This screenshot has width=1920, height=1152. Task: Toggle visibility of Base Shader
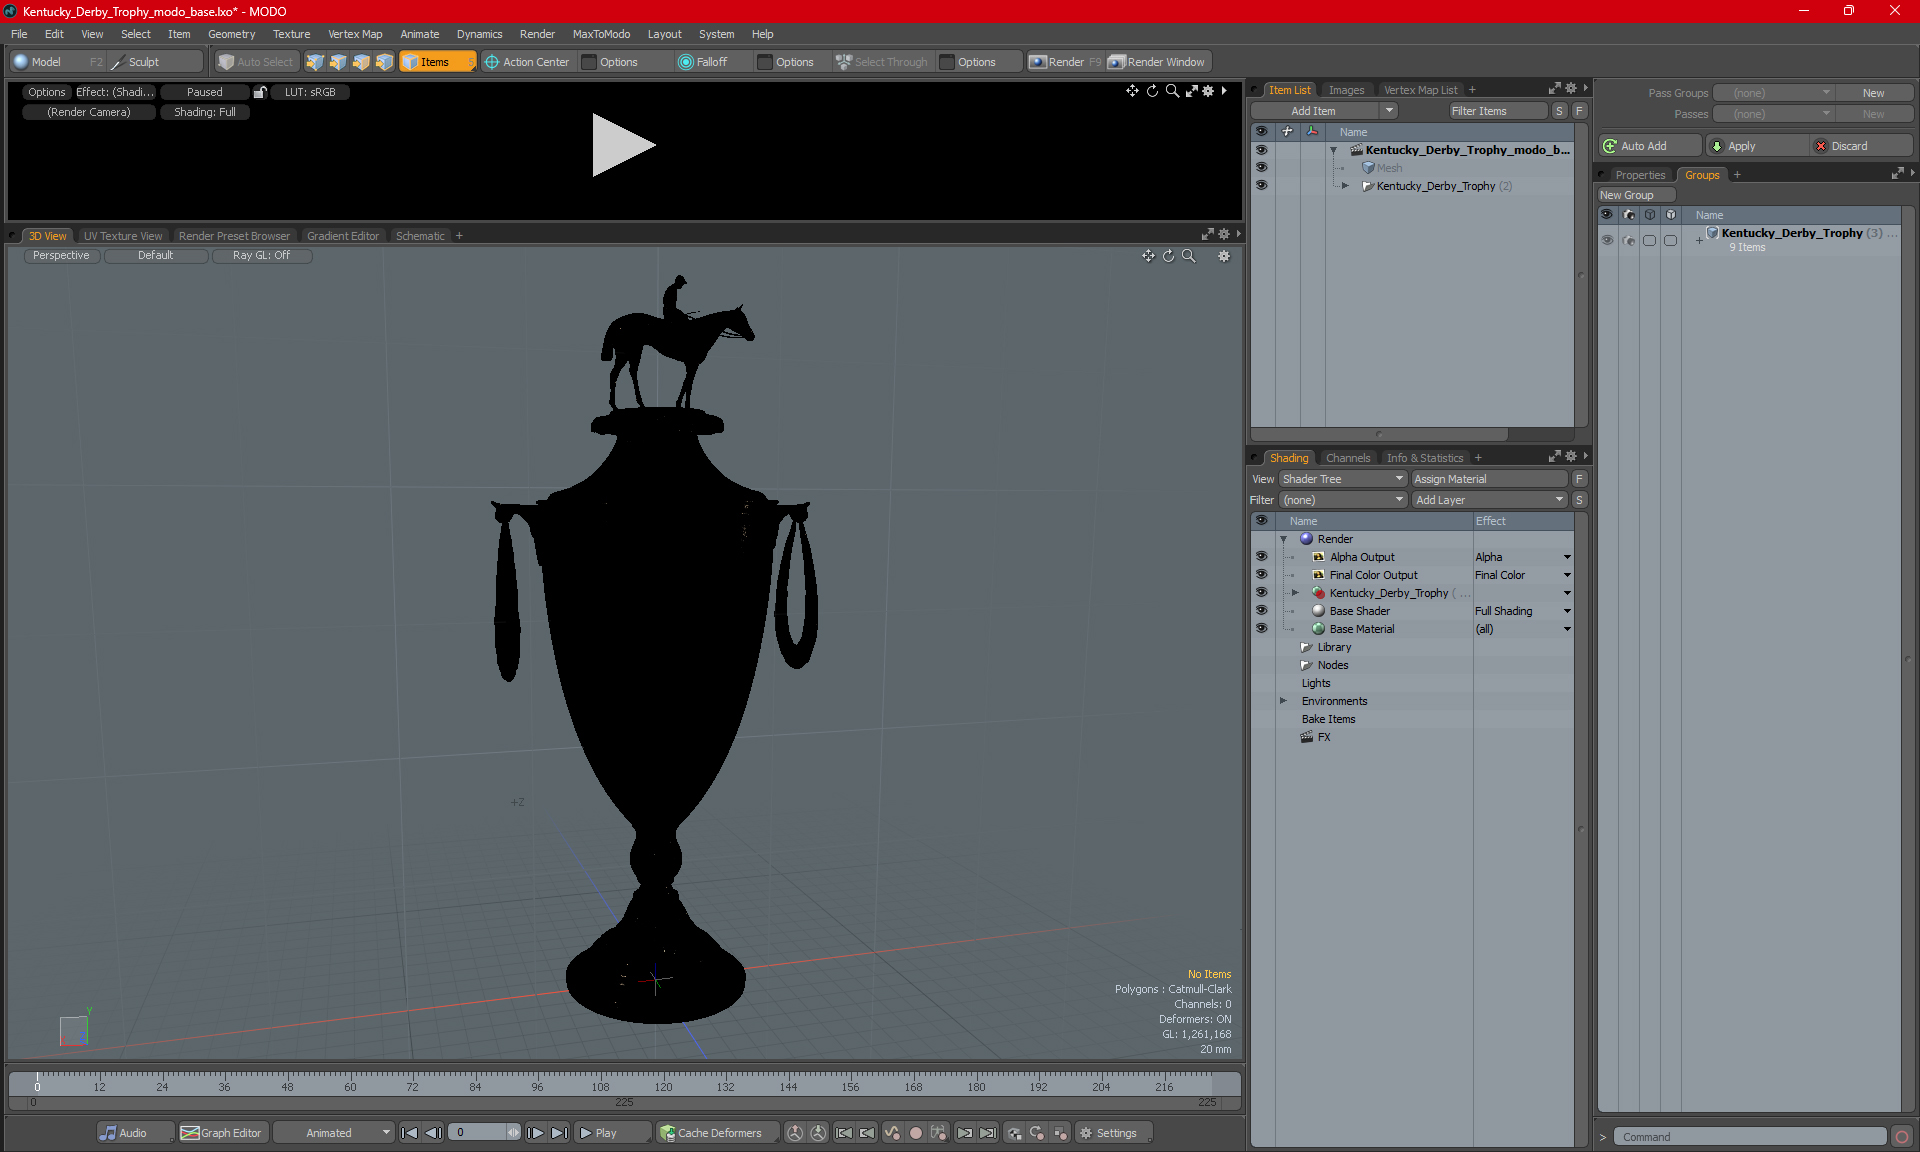coord(1261,611)
